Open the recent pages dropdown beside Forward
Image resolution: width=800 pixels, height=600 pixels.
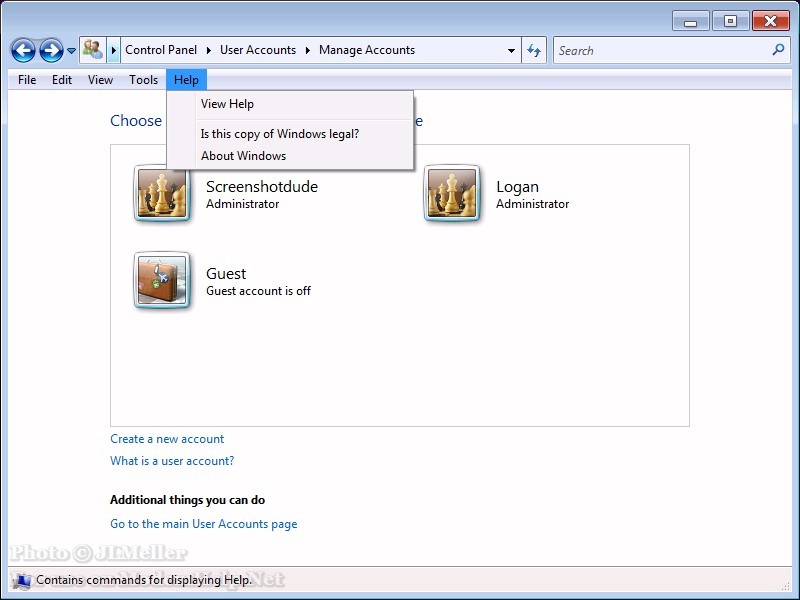coord(71,51)
